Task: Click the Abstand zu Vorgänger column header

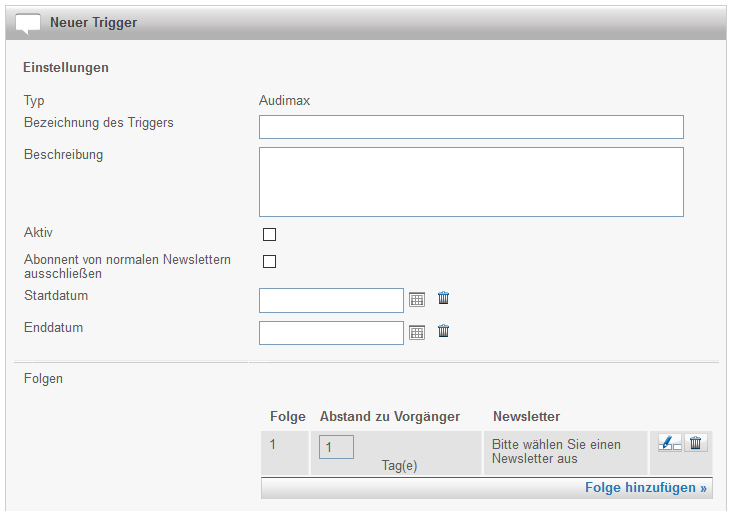Action: (390, 416)
